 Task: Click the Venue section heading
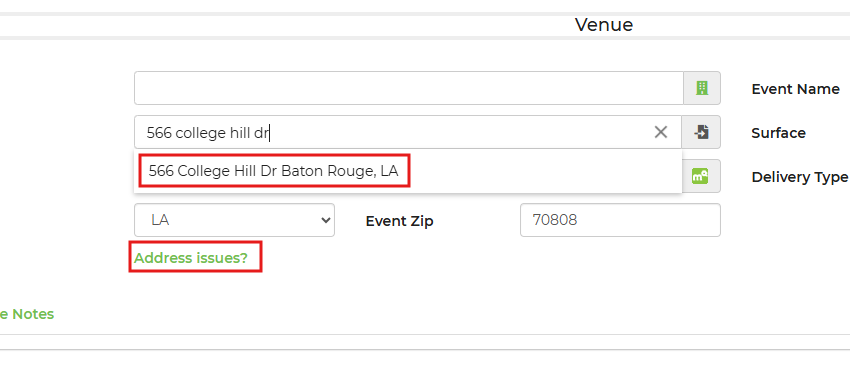click(604, 25)
